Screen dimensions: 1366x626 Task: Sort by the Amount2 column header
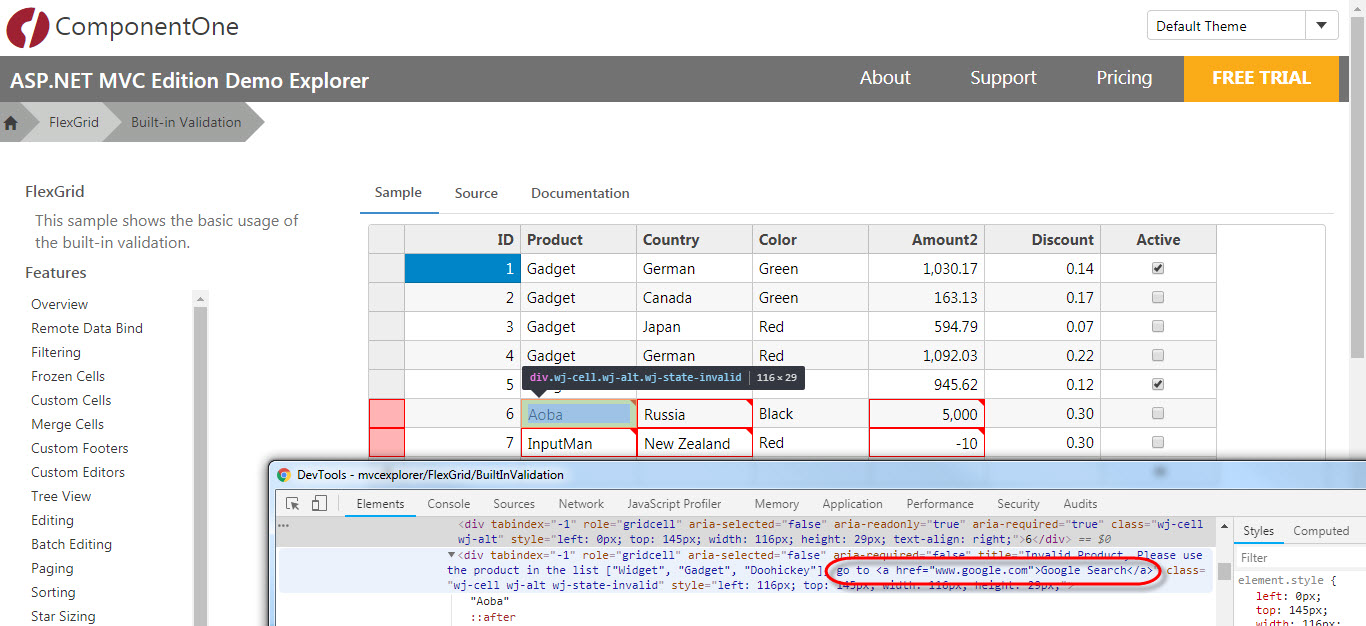[x=926, y=239]
